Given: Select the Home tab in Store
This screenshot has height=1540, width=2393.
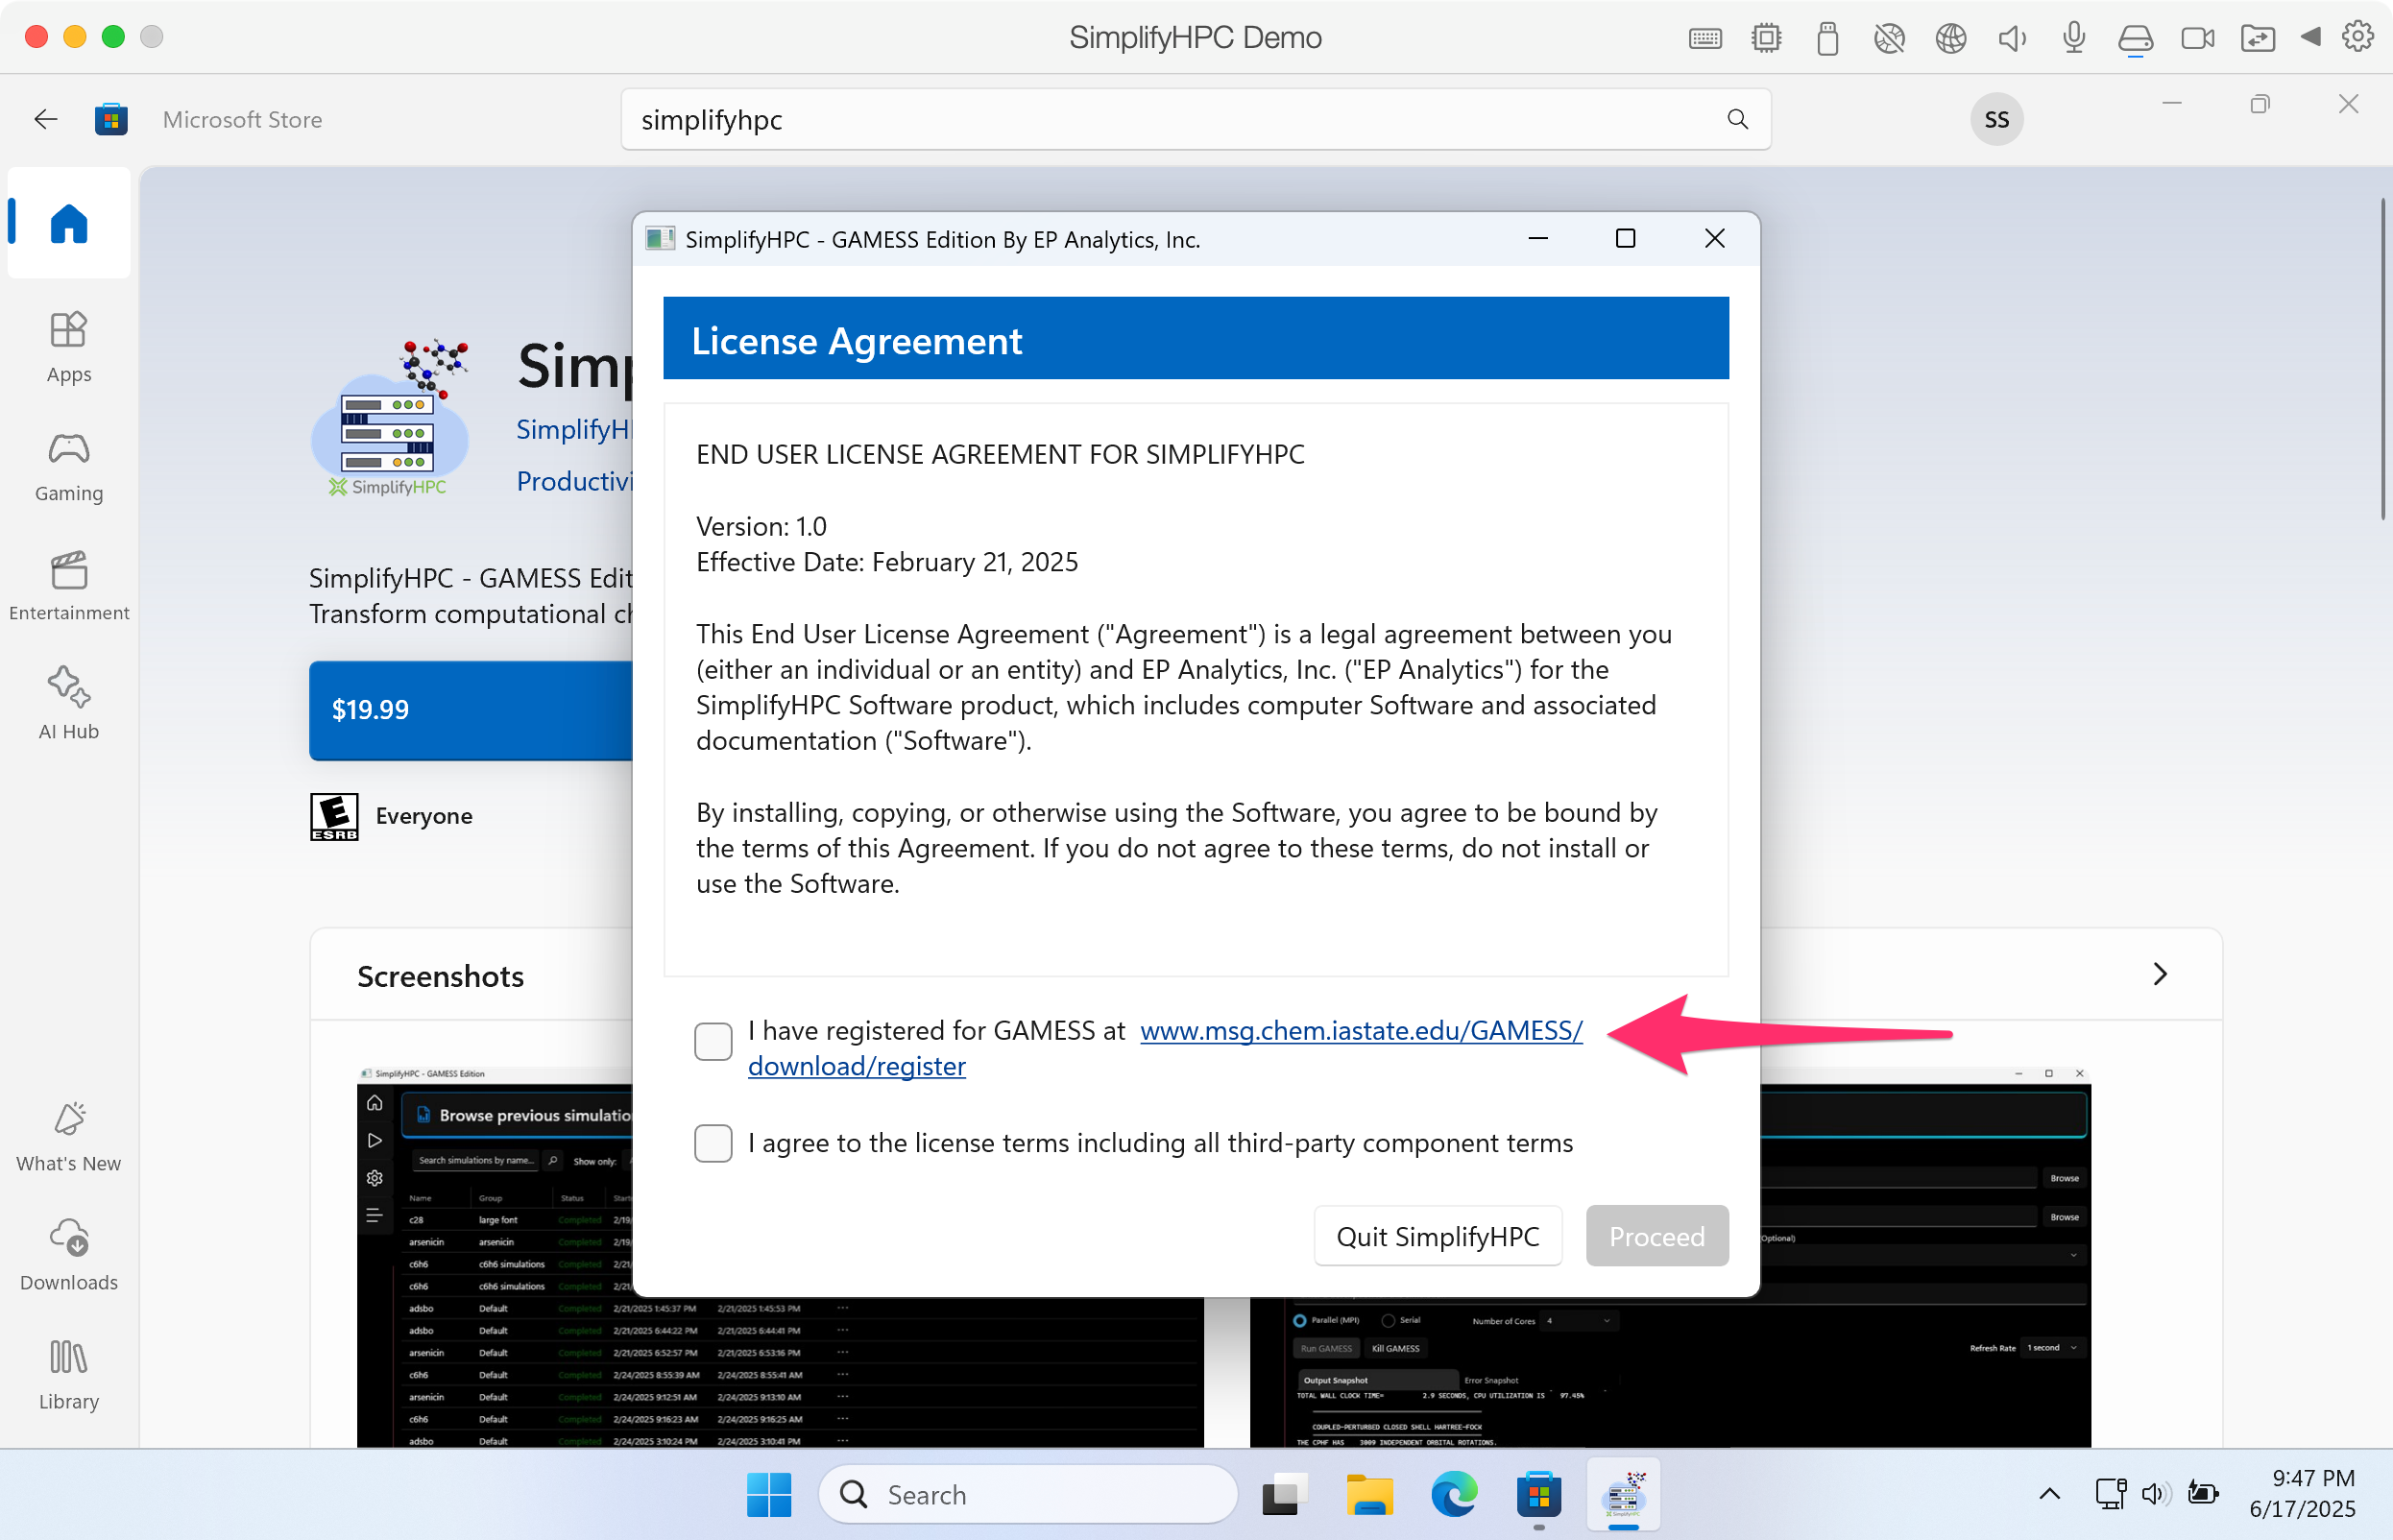Looking at the screenshot, I should coord(68,223).
